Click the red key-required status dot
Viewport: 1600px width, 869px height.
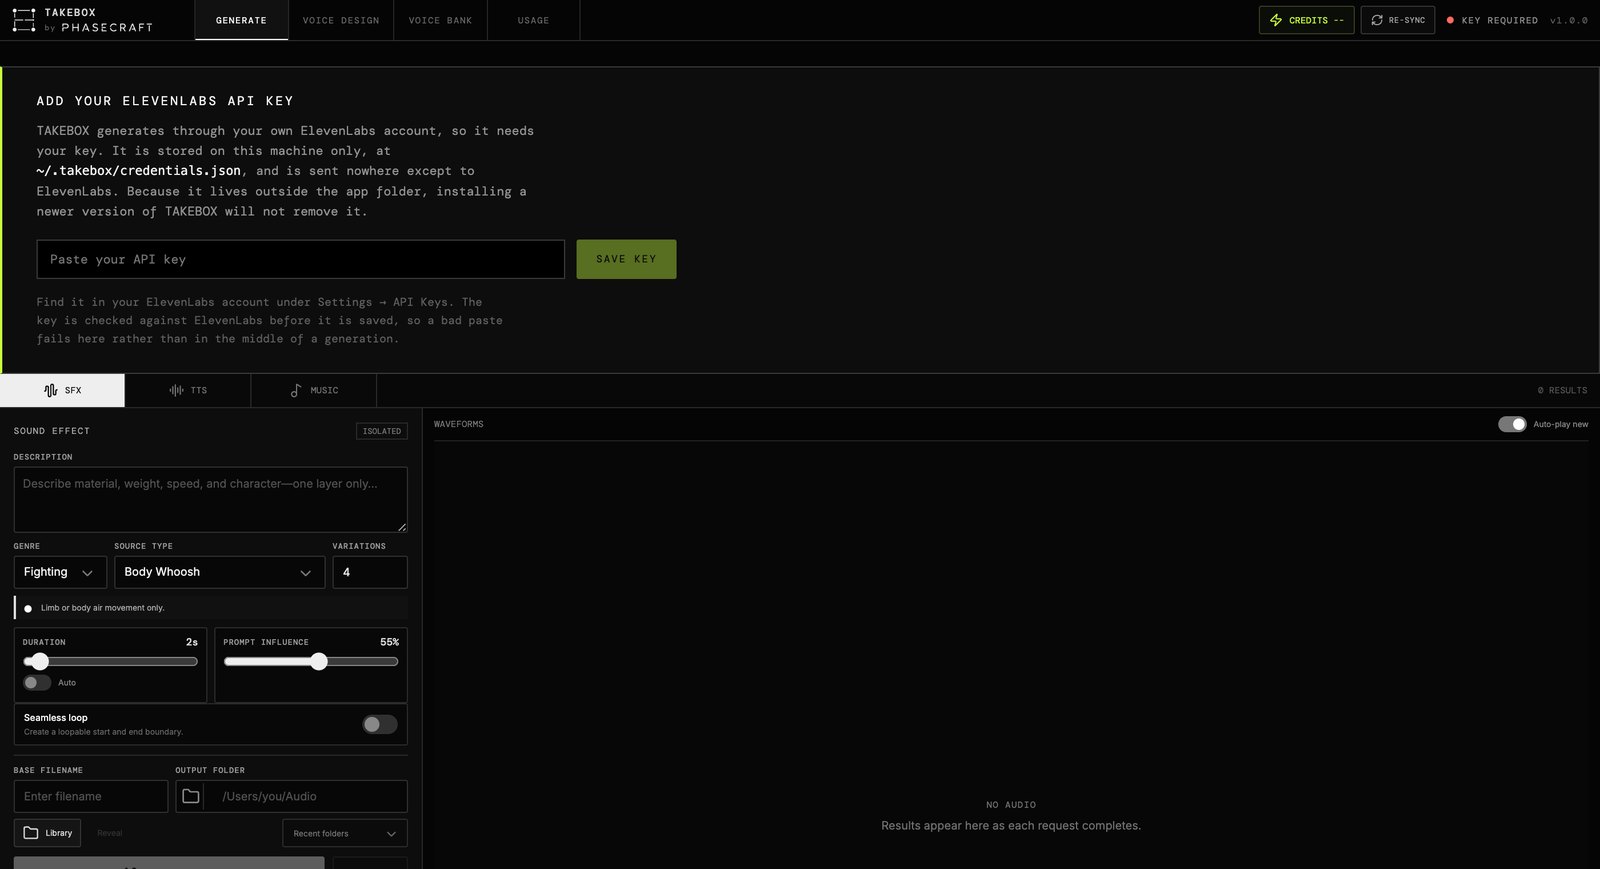(x=1450, y=20)
